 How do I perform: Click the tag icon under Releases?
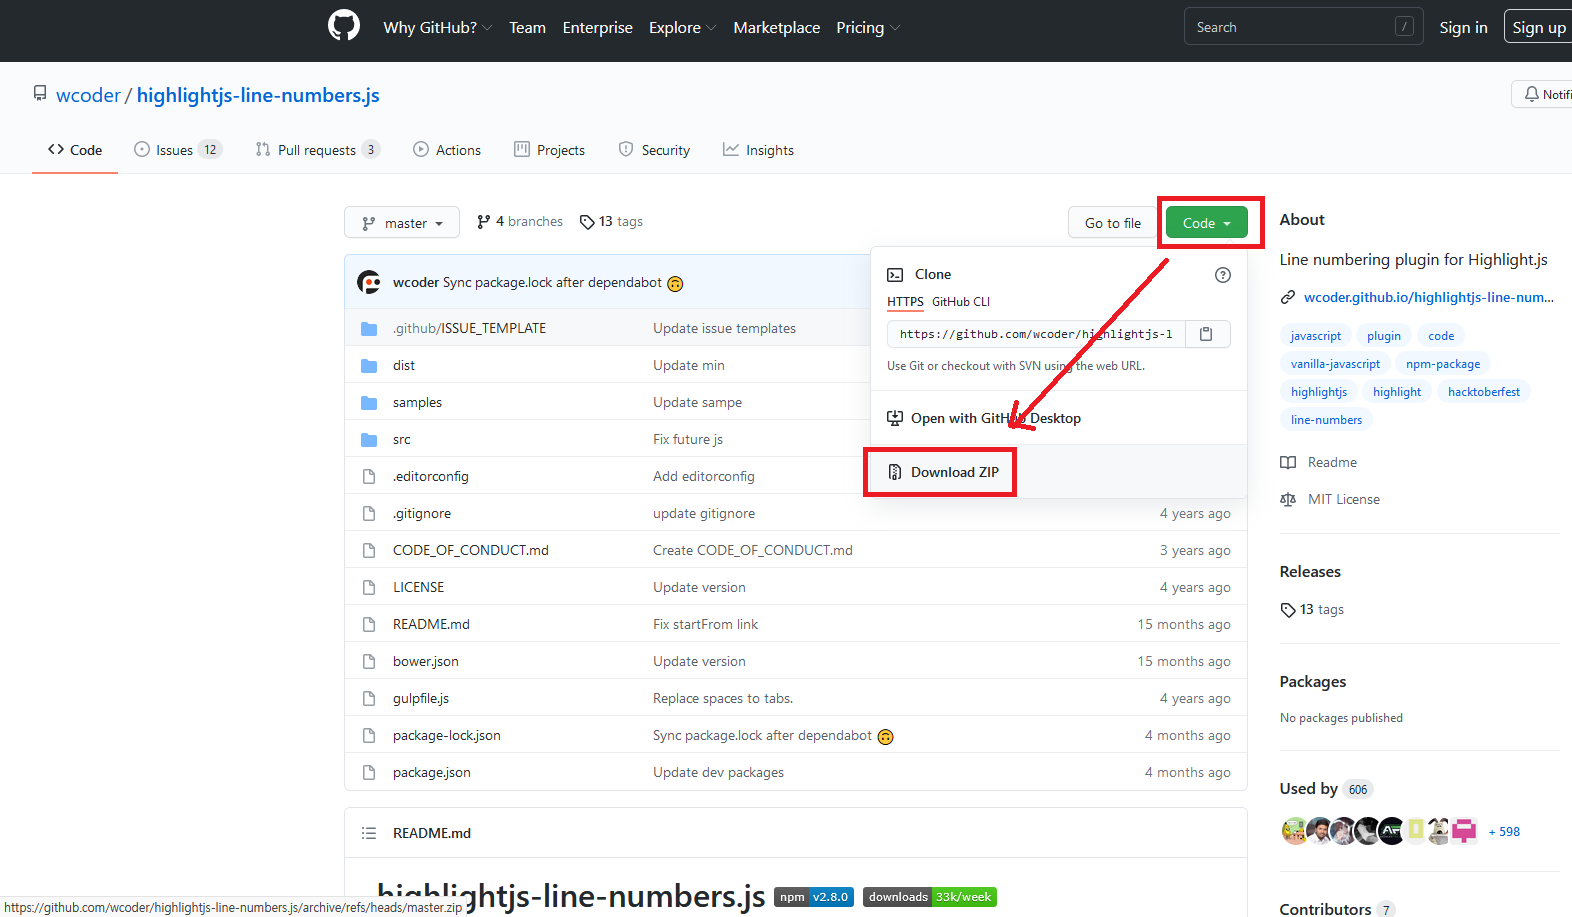point(1288,610)
